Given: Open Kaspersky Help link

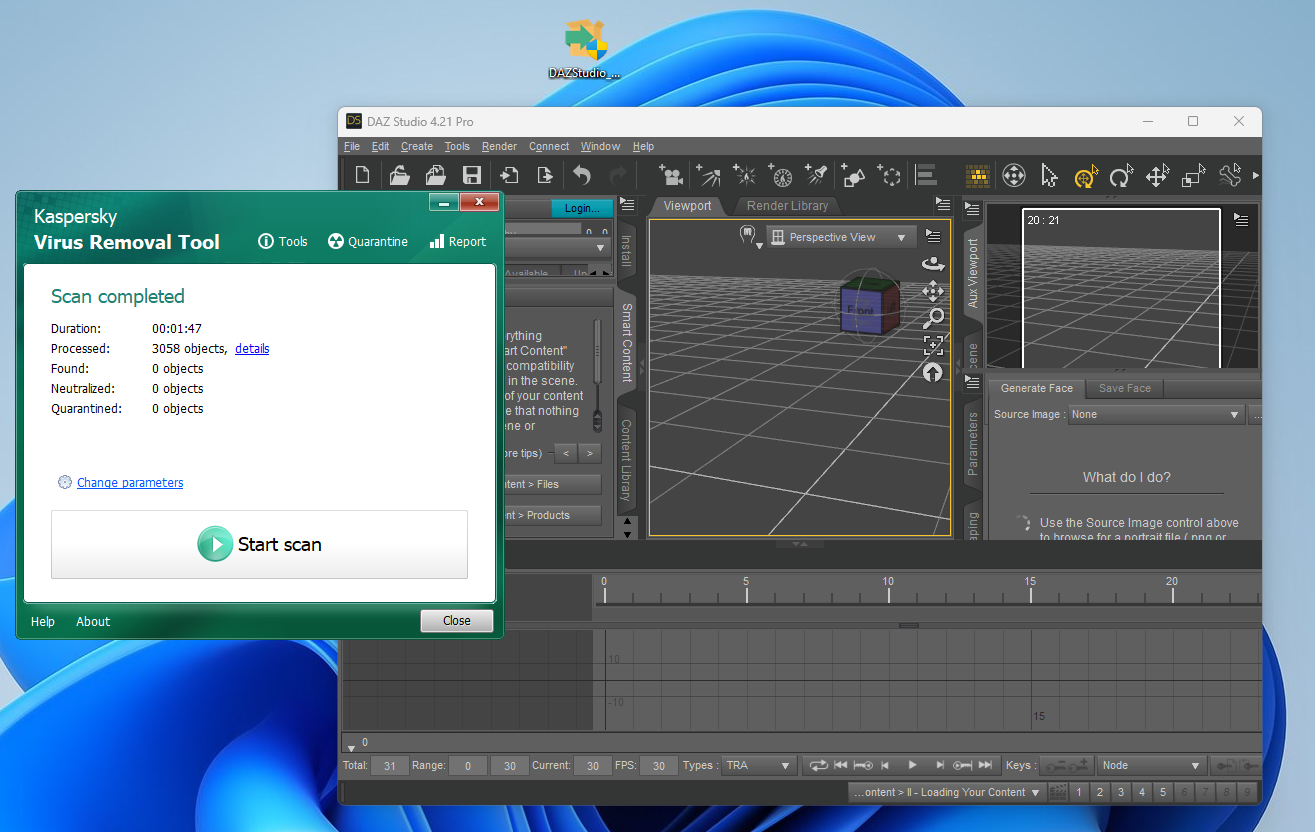Looking at the screenshot, I should pyautogui.click(x=43, y=621).
